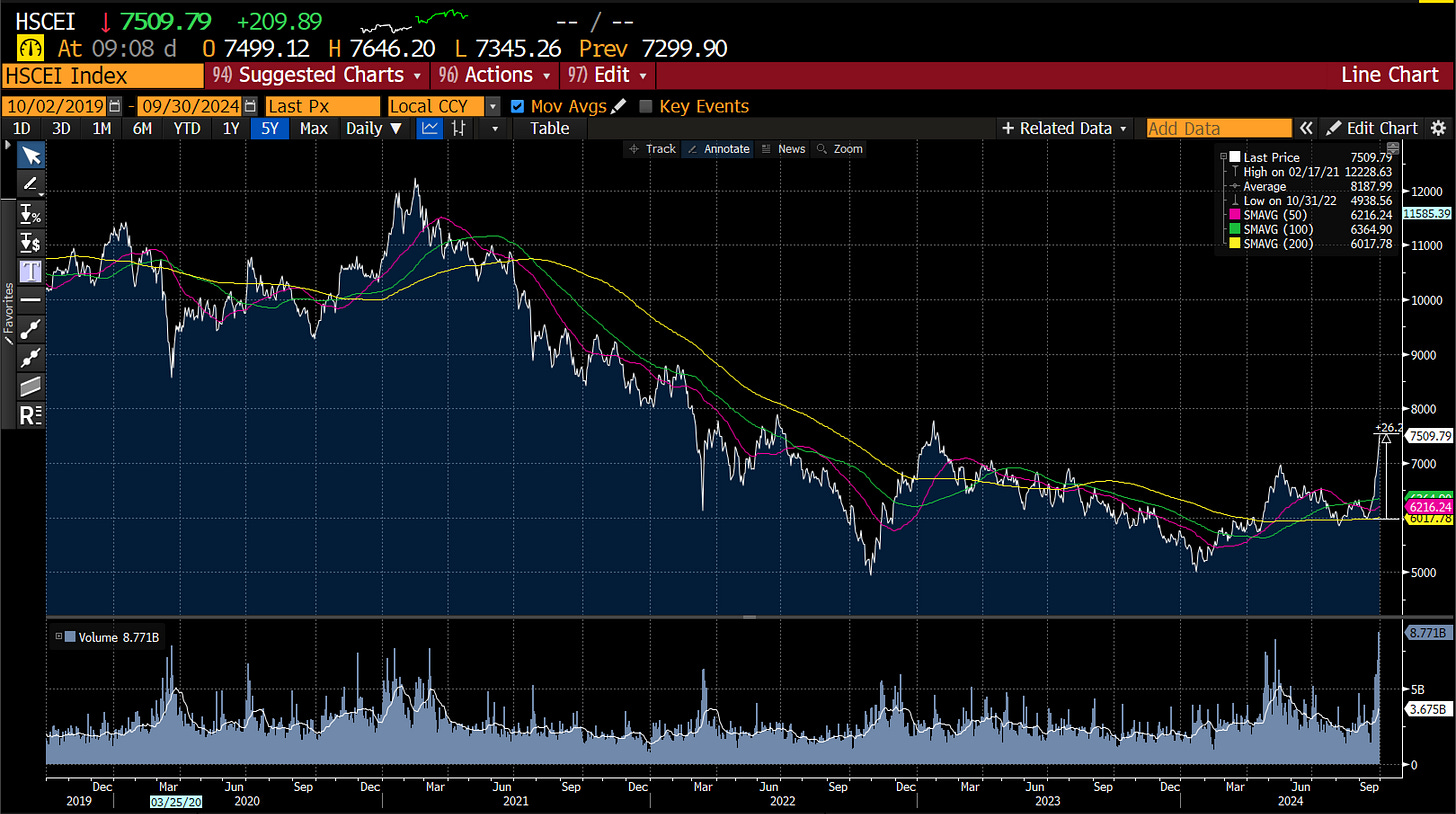1456x814 pixels.
Task: Select the text annotation T tool
Action: [x=31, y=271]
